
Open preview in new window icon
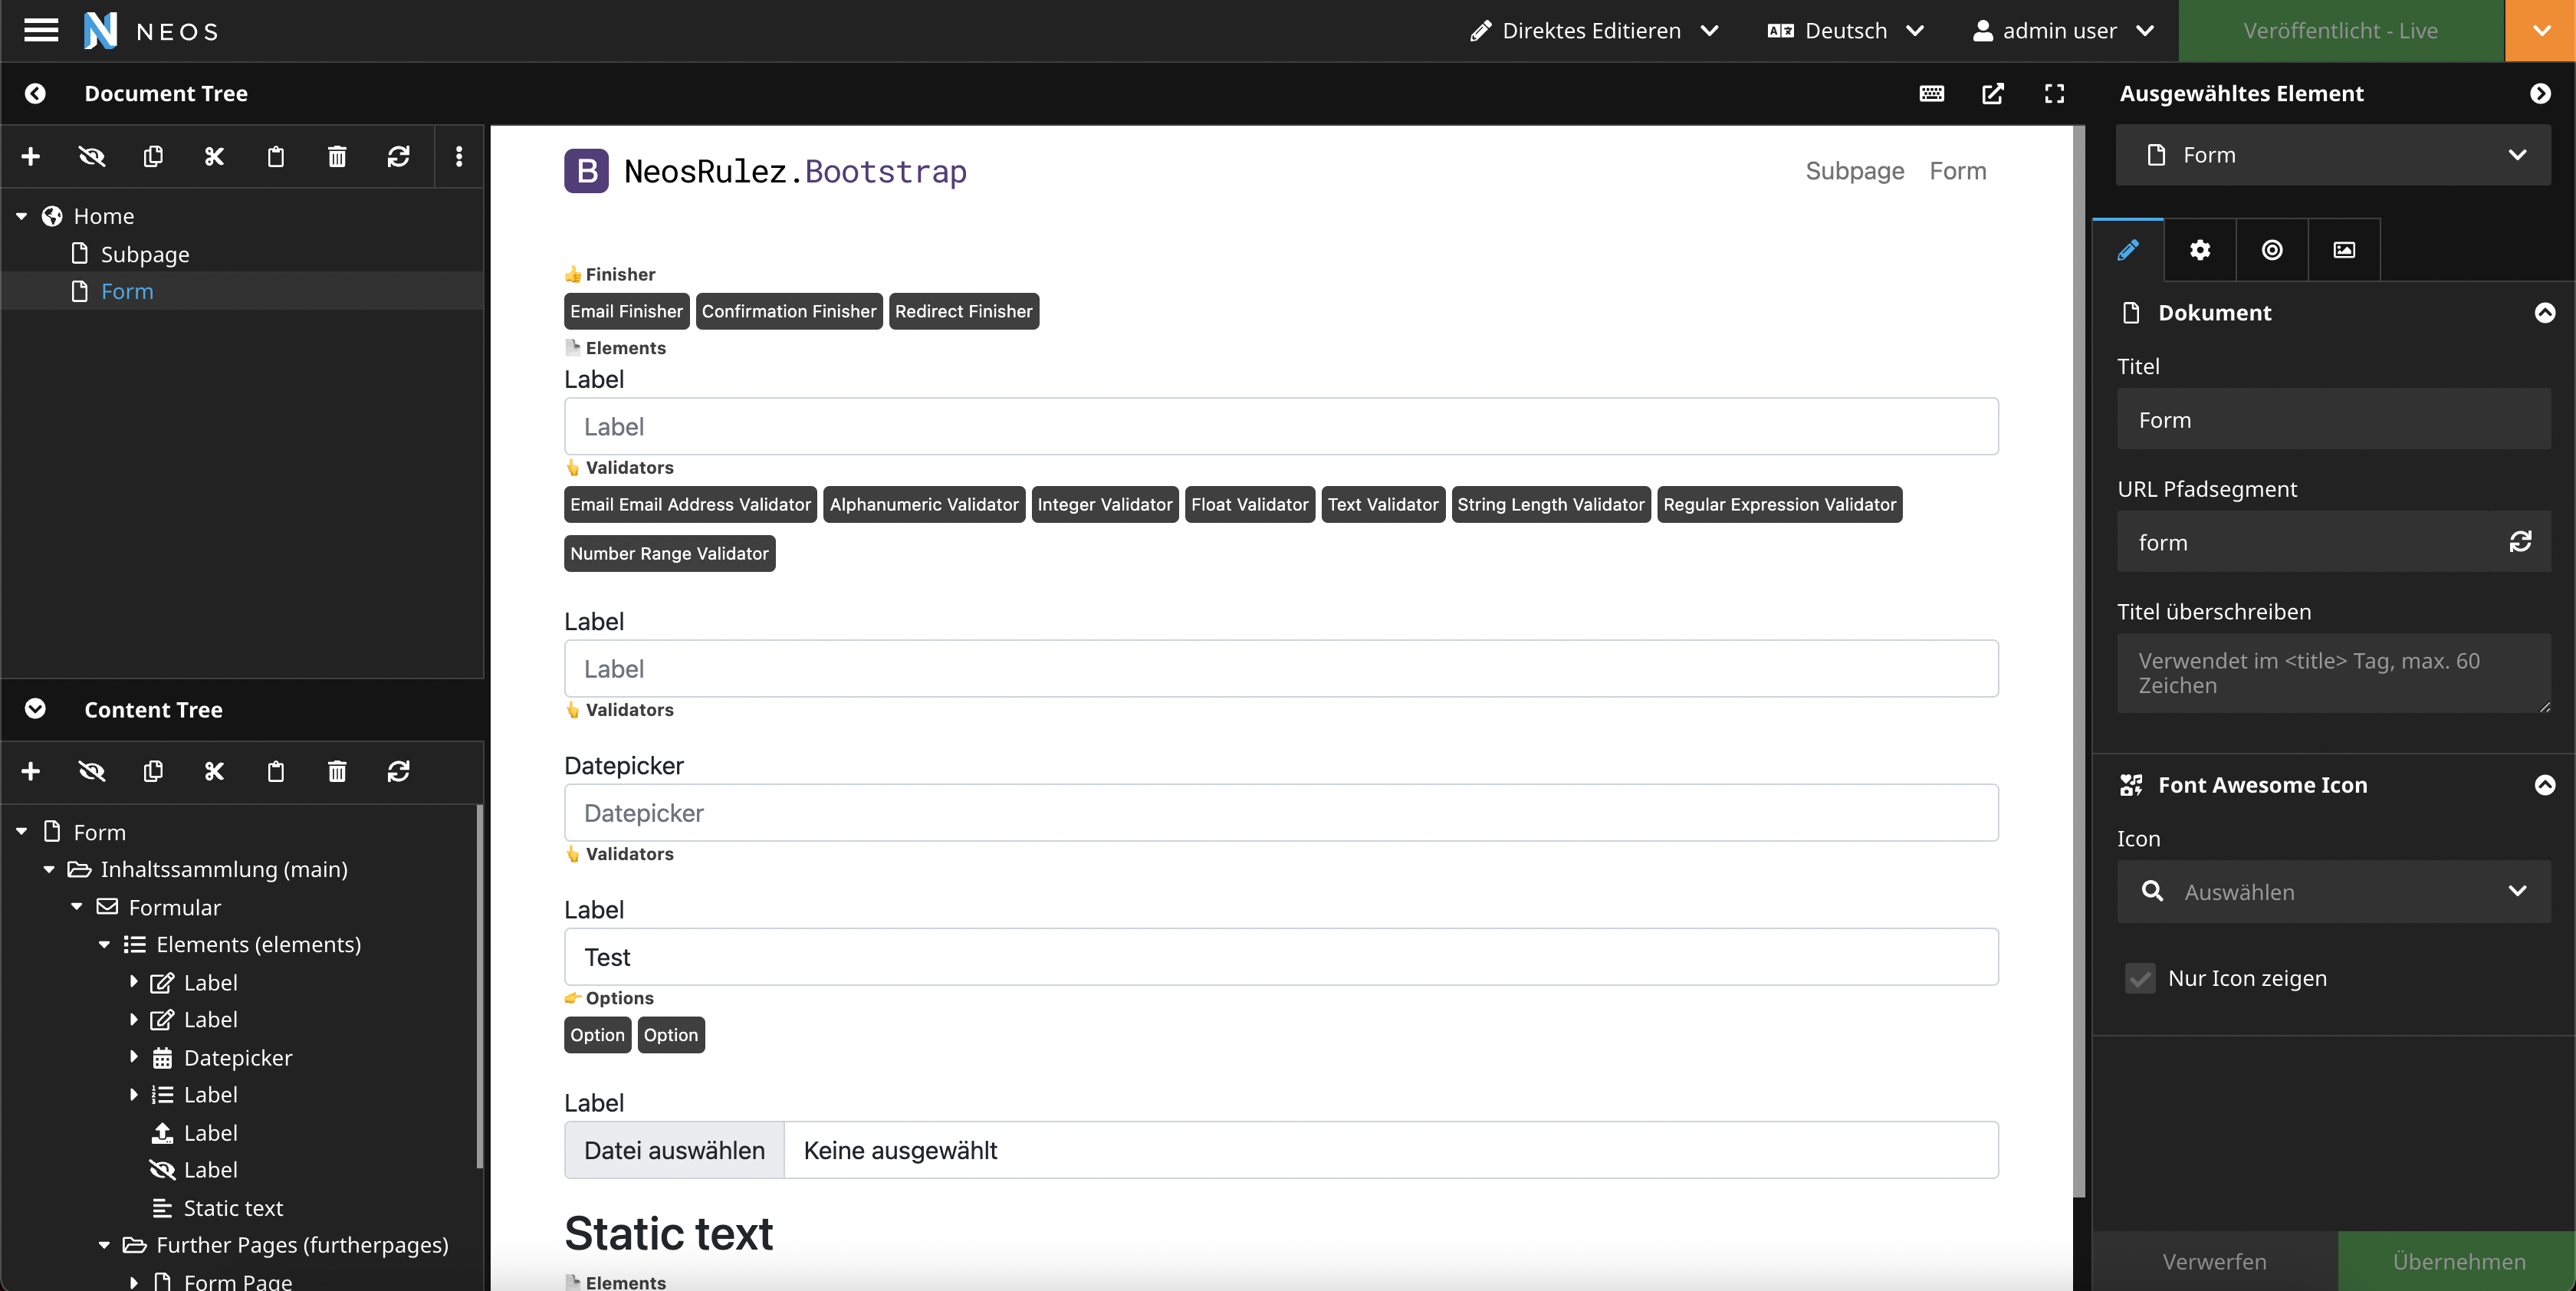1992,93
